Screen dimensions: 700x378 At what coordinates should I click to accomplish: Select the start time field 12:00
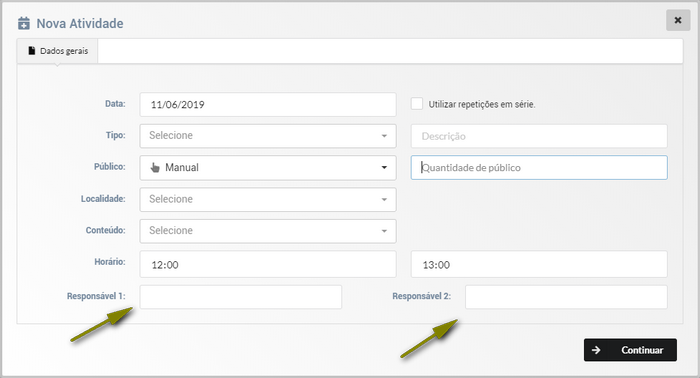click(268, 264)
